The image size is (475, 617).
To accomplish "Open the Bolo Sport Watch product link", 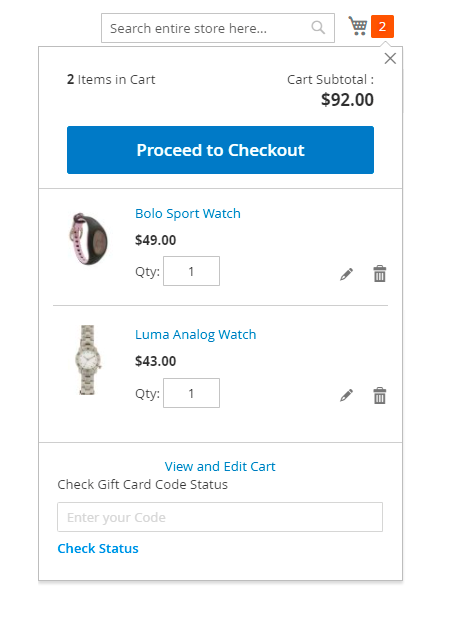I will (x=188, y=213).
